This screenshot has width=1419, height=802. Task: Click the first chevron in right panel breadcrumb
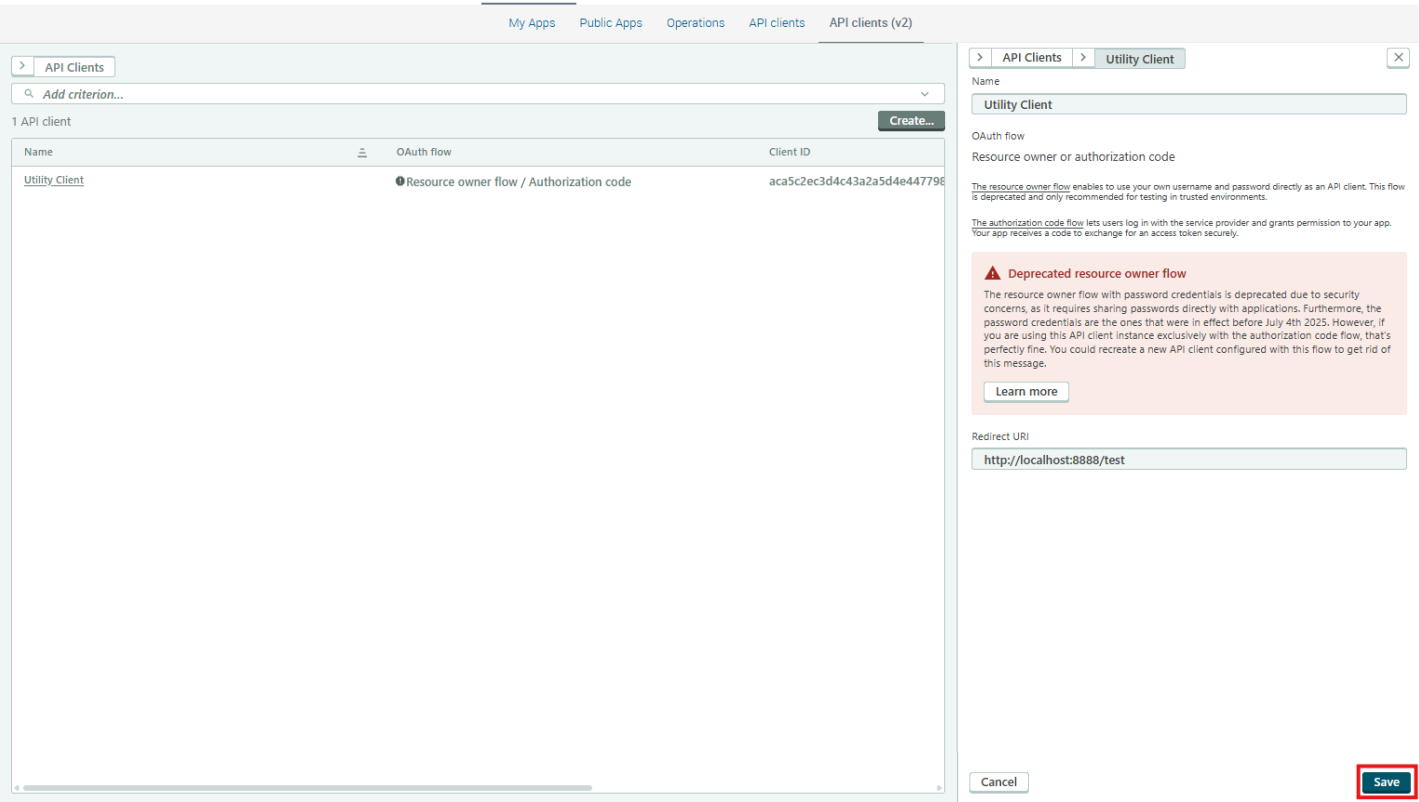coord(980,58)
